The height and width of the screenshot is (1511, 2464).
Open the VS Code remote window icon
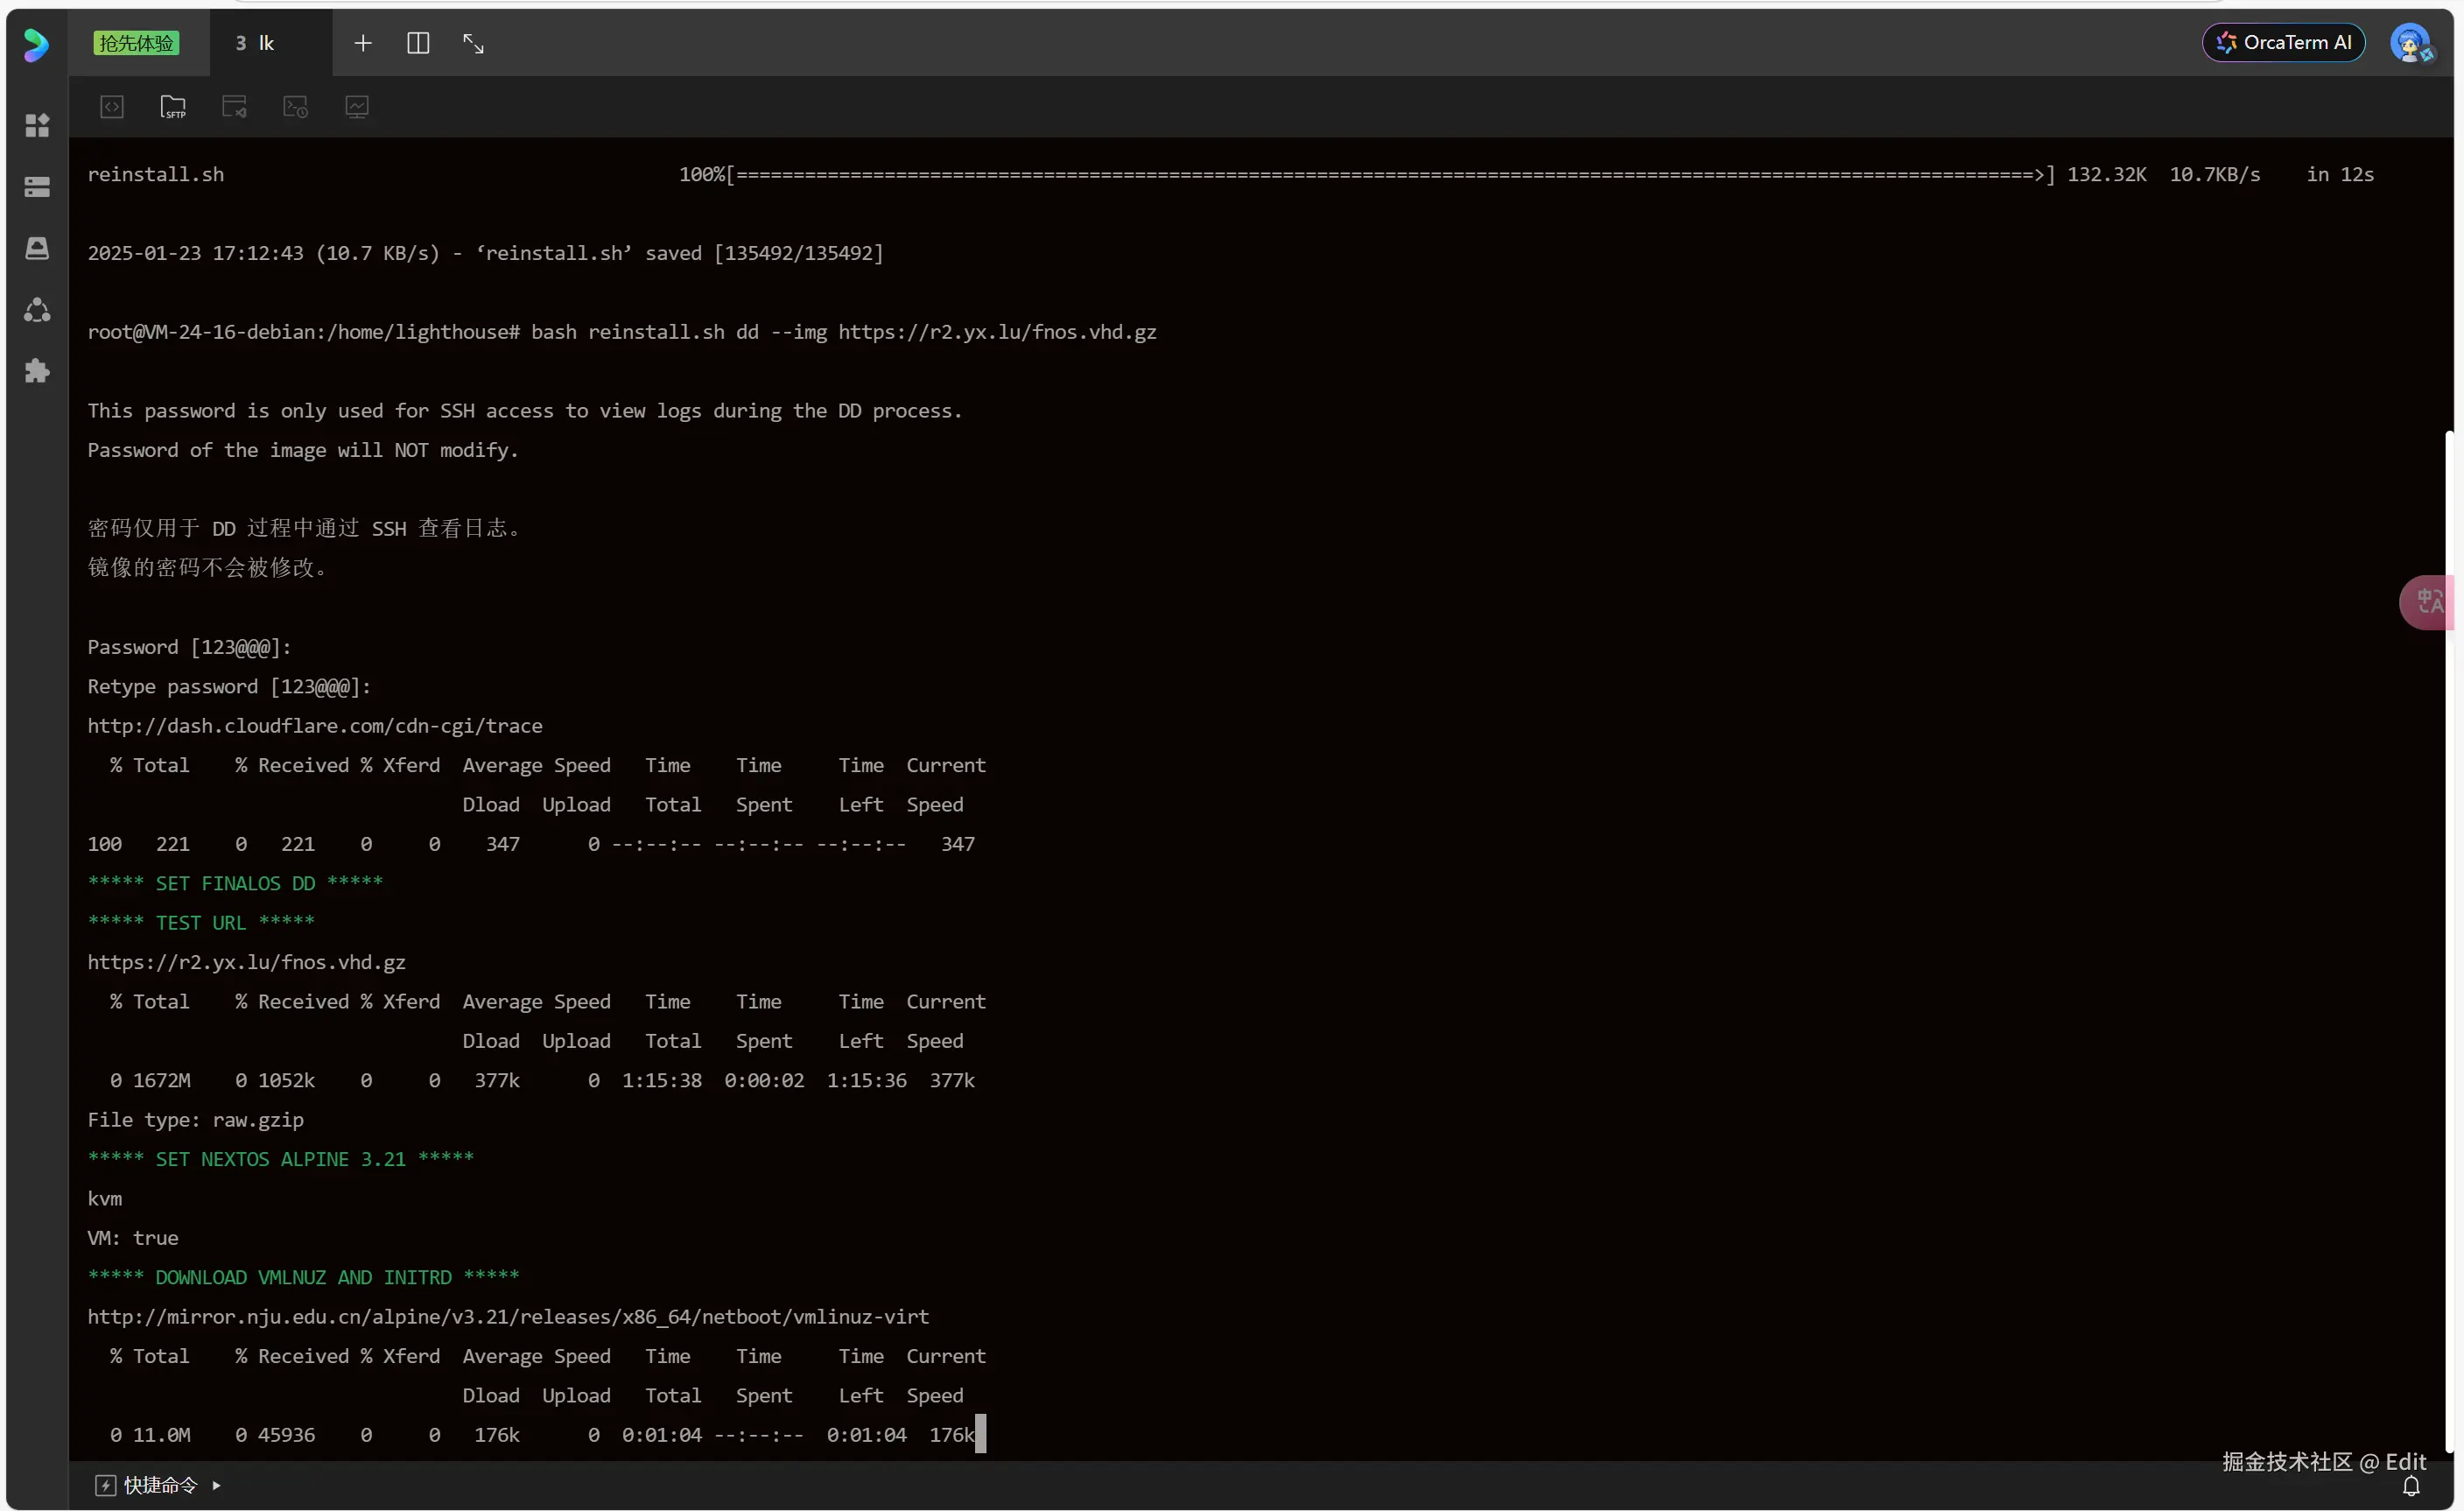[x=234, y=106]
